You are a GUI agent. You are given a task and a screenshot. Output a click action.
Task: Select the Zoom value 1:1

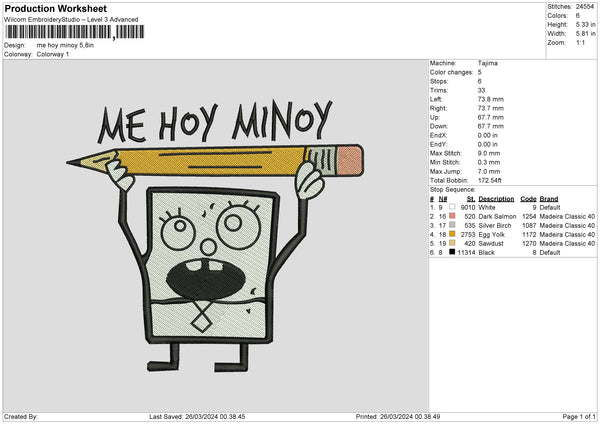580,42
